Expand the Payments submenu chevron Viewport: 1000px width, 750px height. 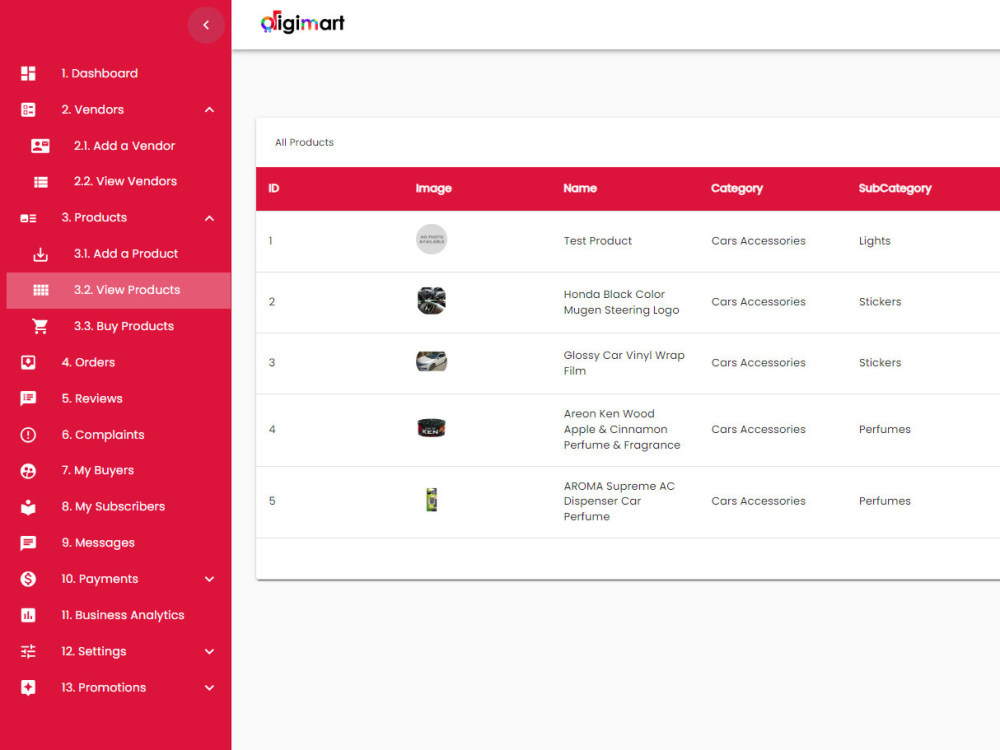point(209,579)
